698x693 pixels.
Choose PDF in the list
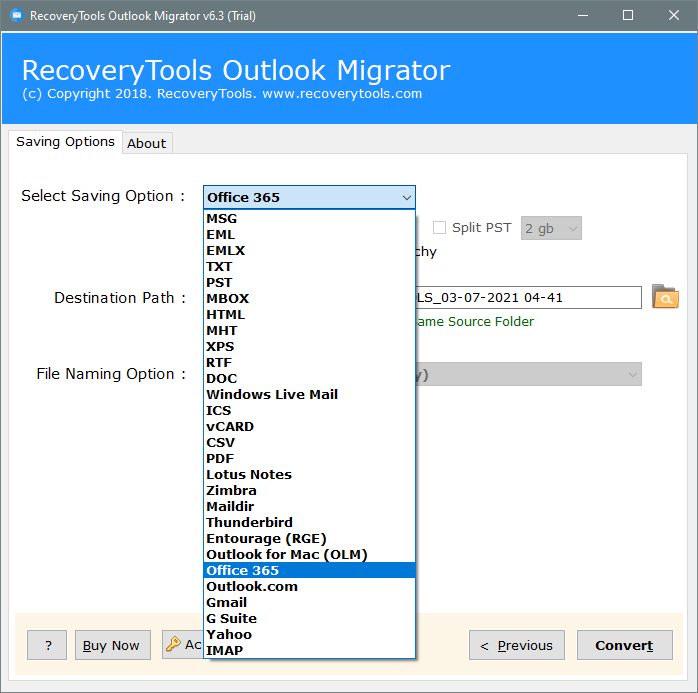point(309,459)
